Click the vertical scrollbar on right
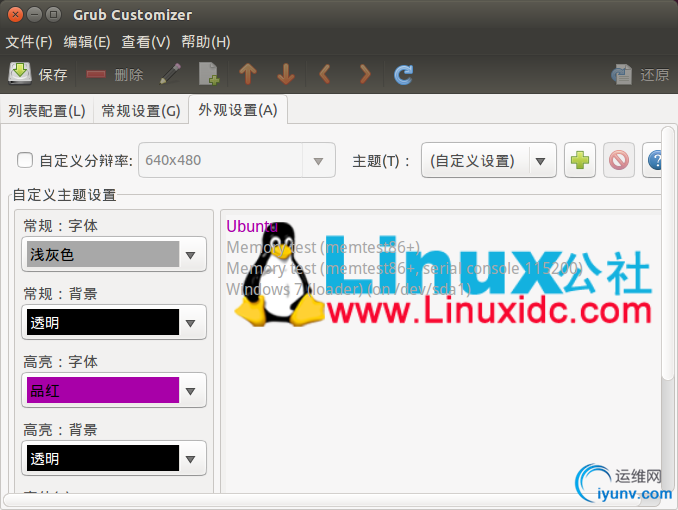678x510 pixels. [x=668, y=253]
